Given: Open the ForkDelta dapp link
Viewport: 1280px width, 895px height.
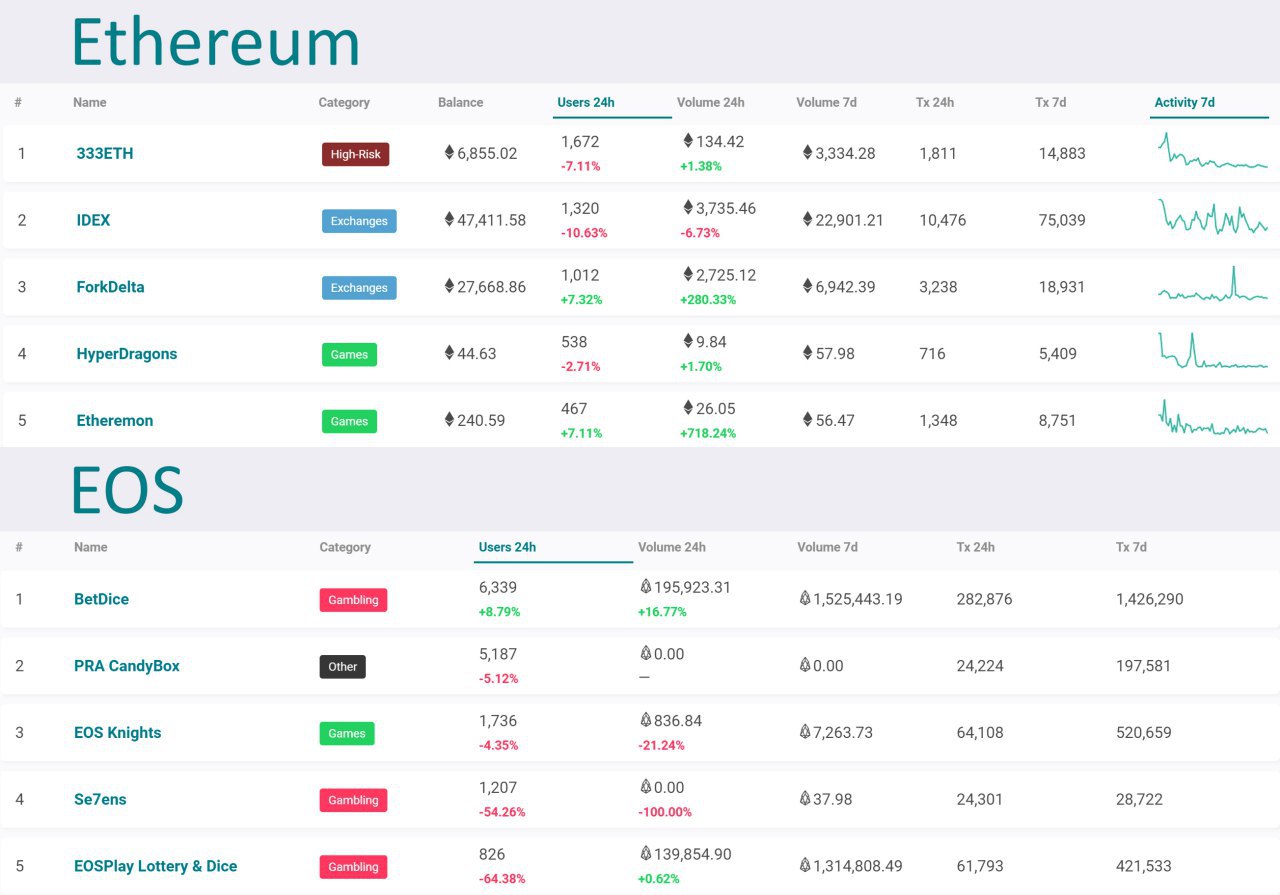Looking at the screenshot, I should tap(110, 287).
